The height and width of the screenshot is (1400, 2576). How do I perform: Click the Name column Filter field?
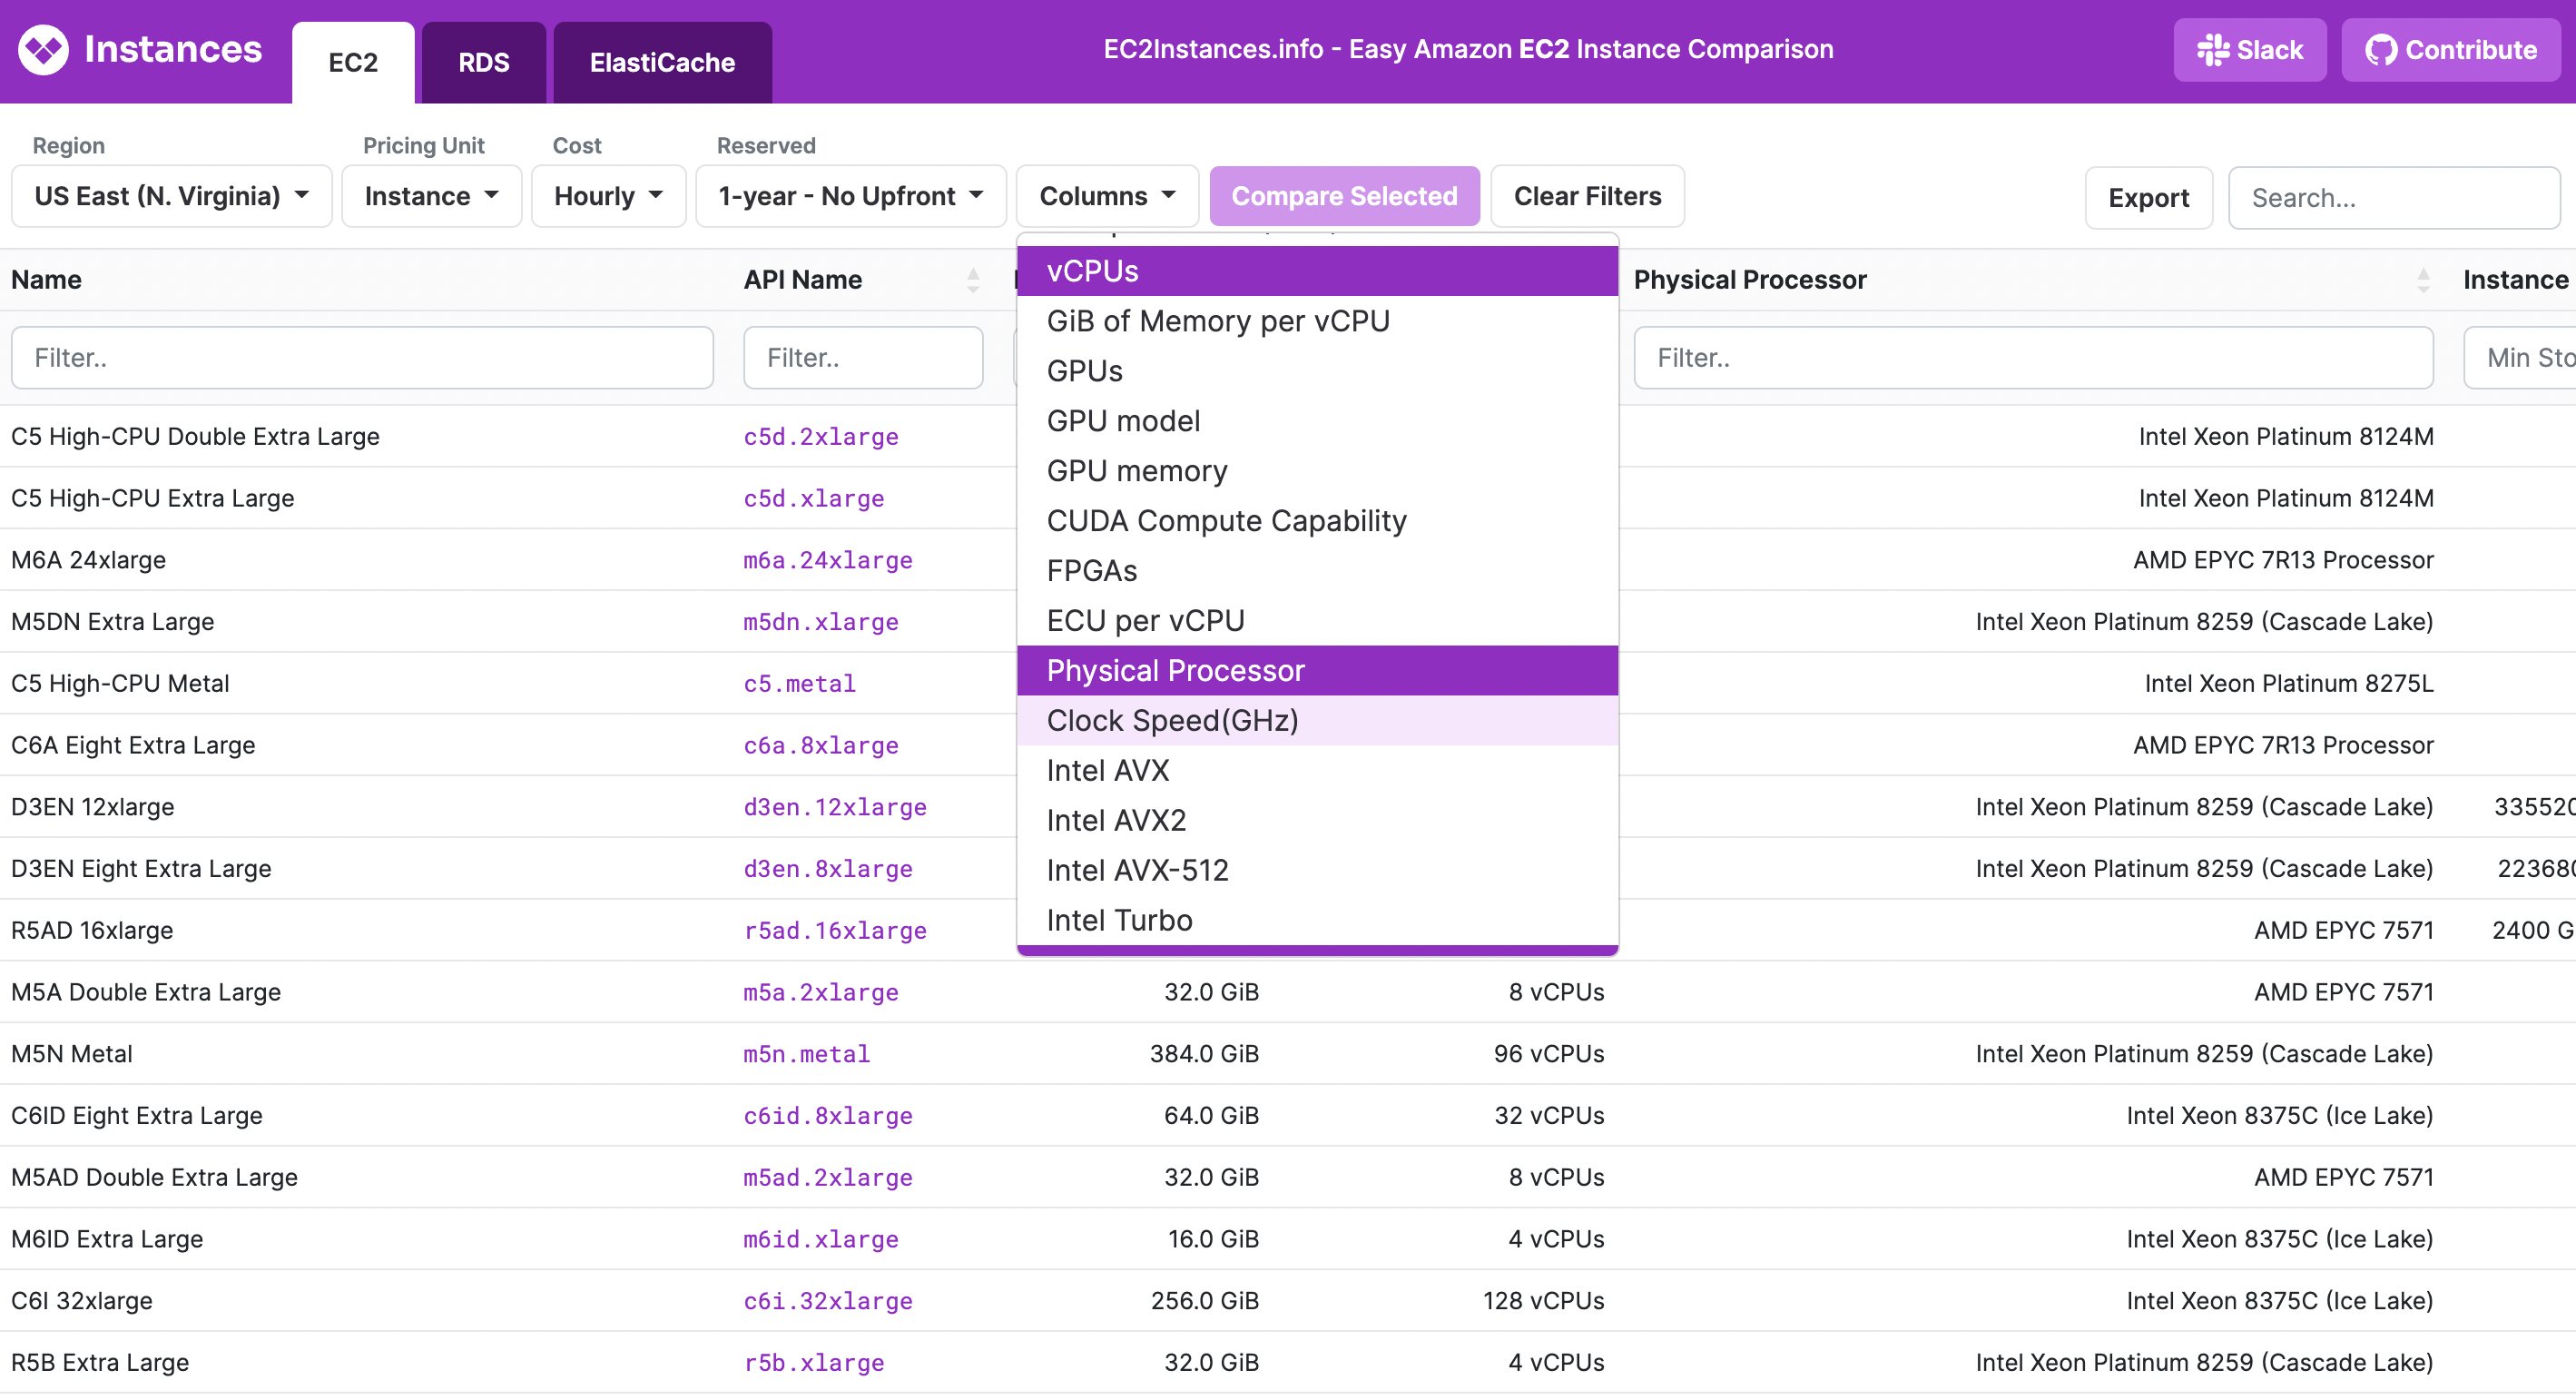point(362,358)
